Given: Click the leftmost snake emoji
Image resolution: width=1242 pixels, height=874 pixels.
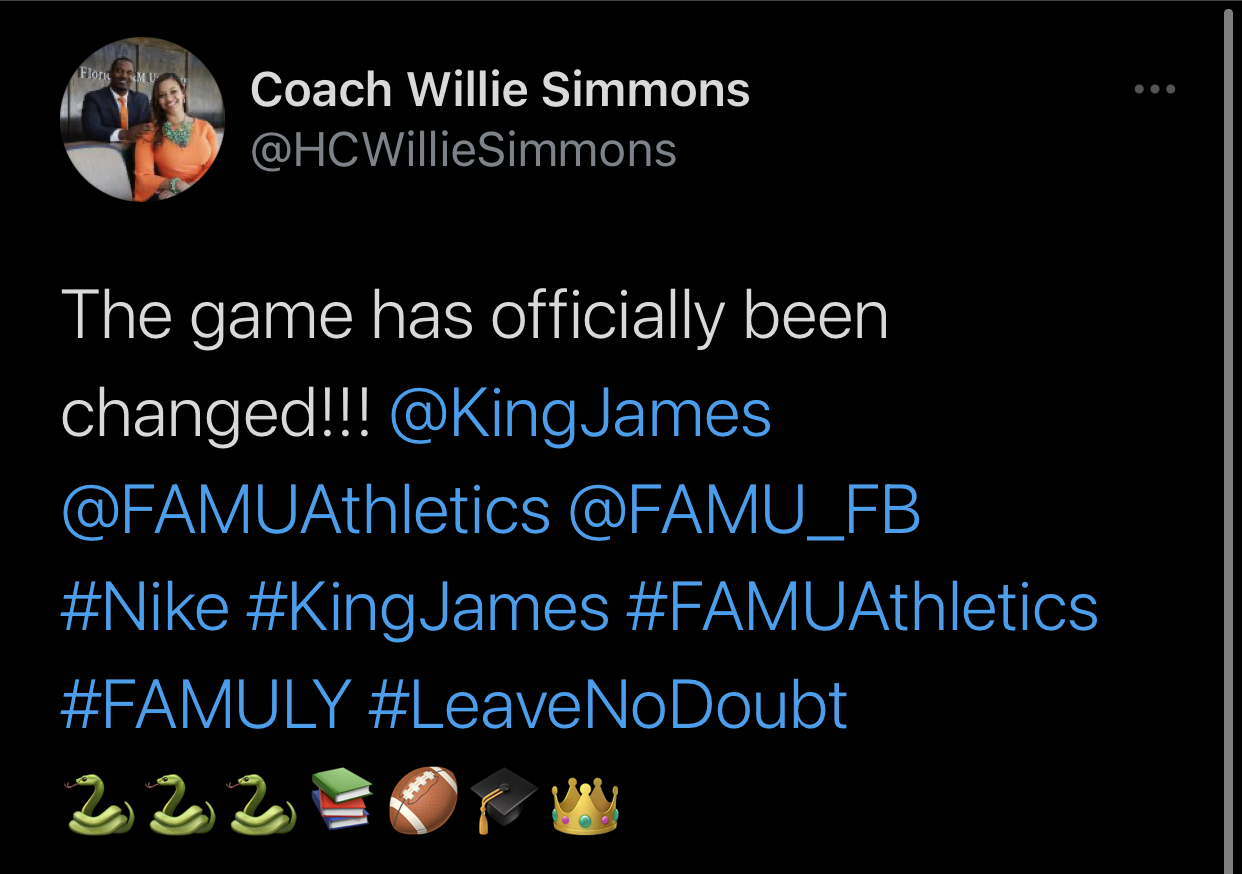Looking at the screenshot, I should pyautogui.click(x=101, y=803).
